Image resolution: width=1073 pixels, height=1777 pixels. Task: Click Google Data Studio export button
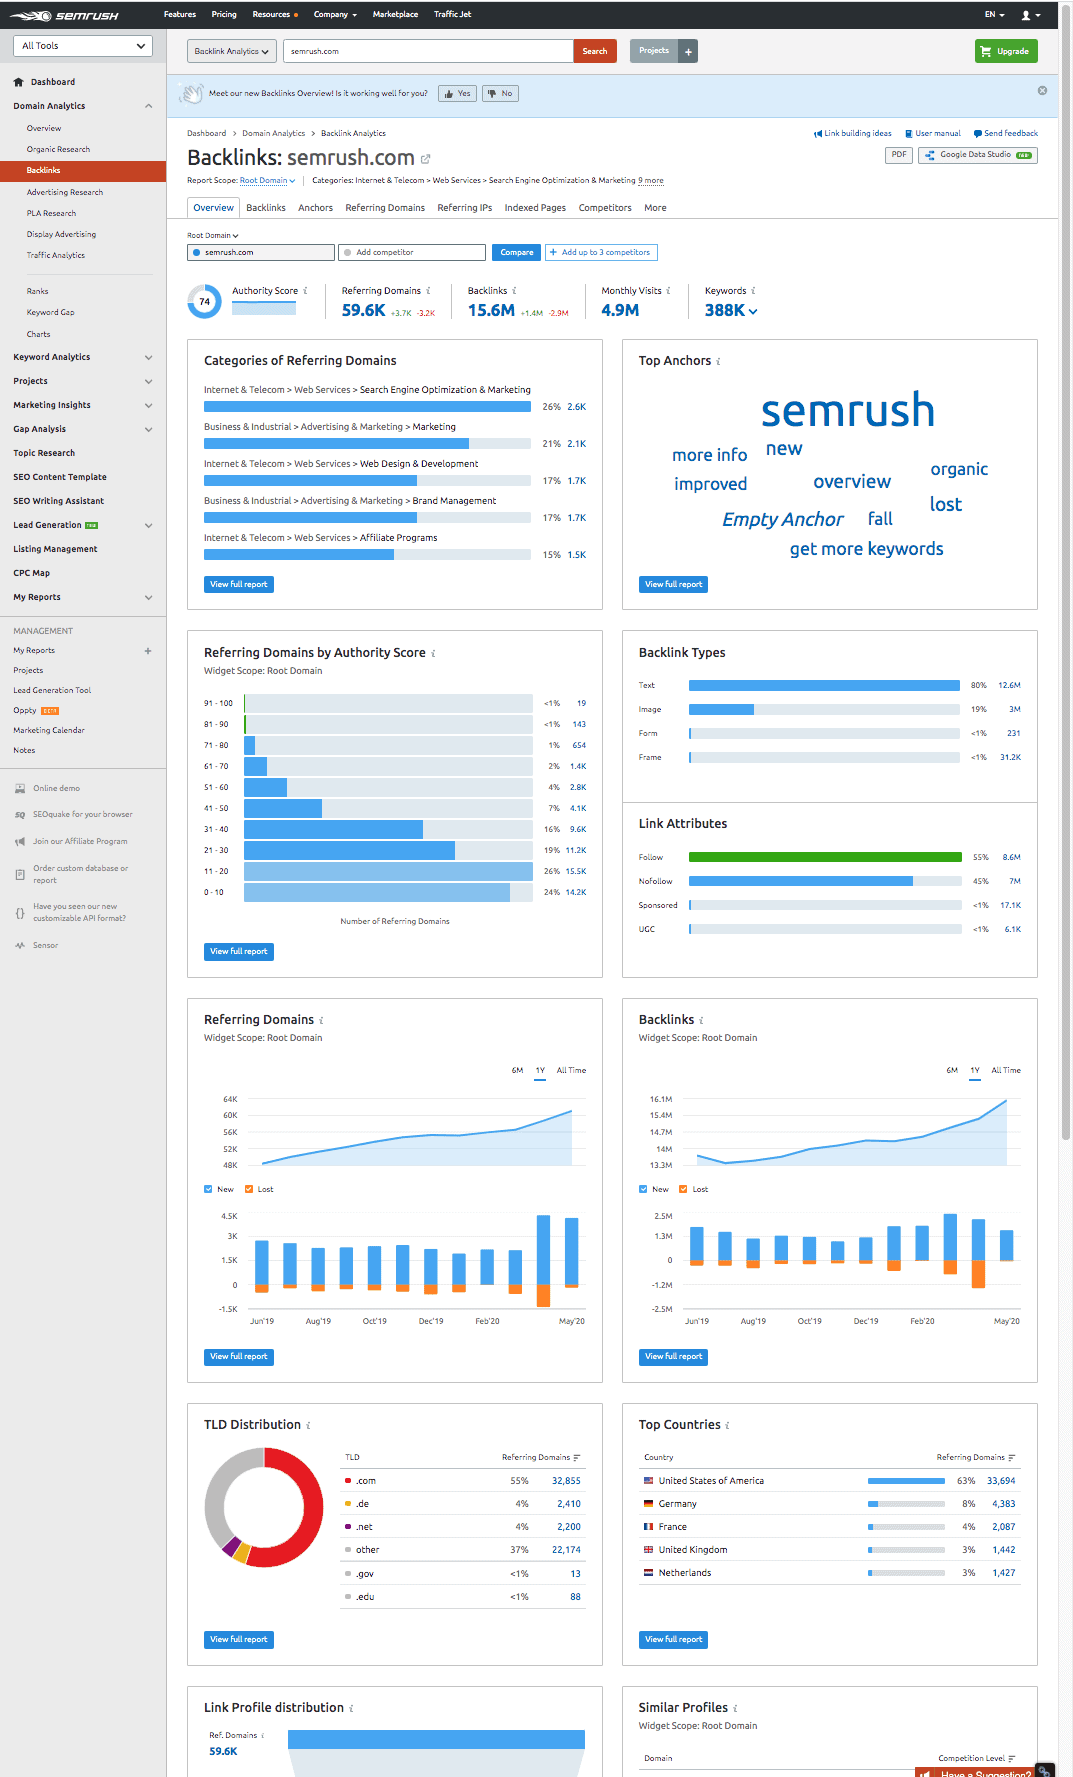pos(977,155)
